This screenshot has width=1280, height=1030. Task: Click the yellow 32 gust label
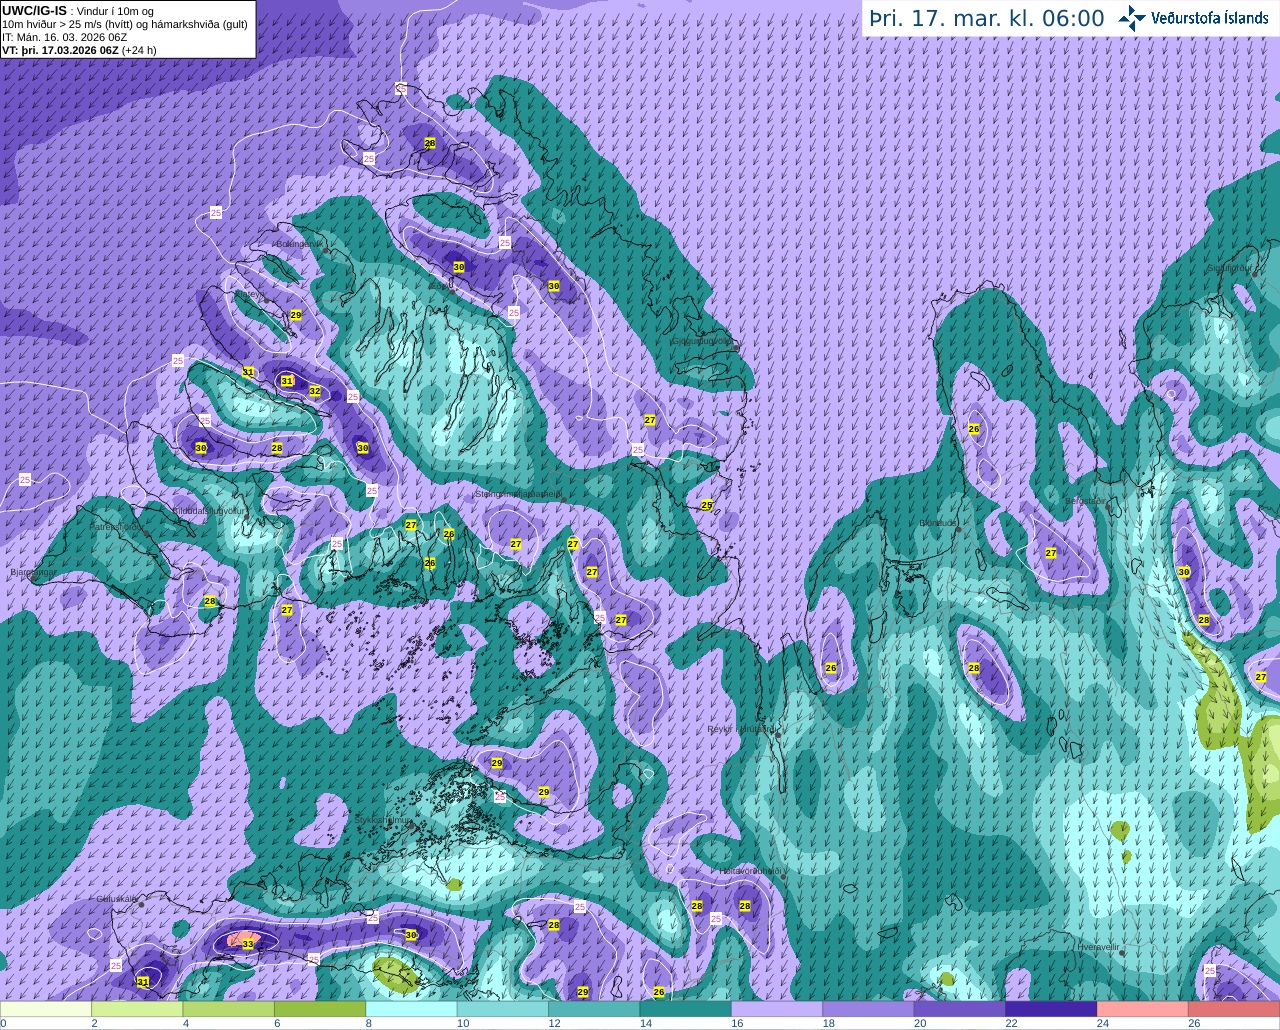pos(315,391)
